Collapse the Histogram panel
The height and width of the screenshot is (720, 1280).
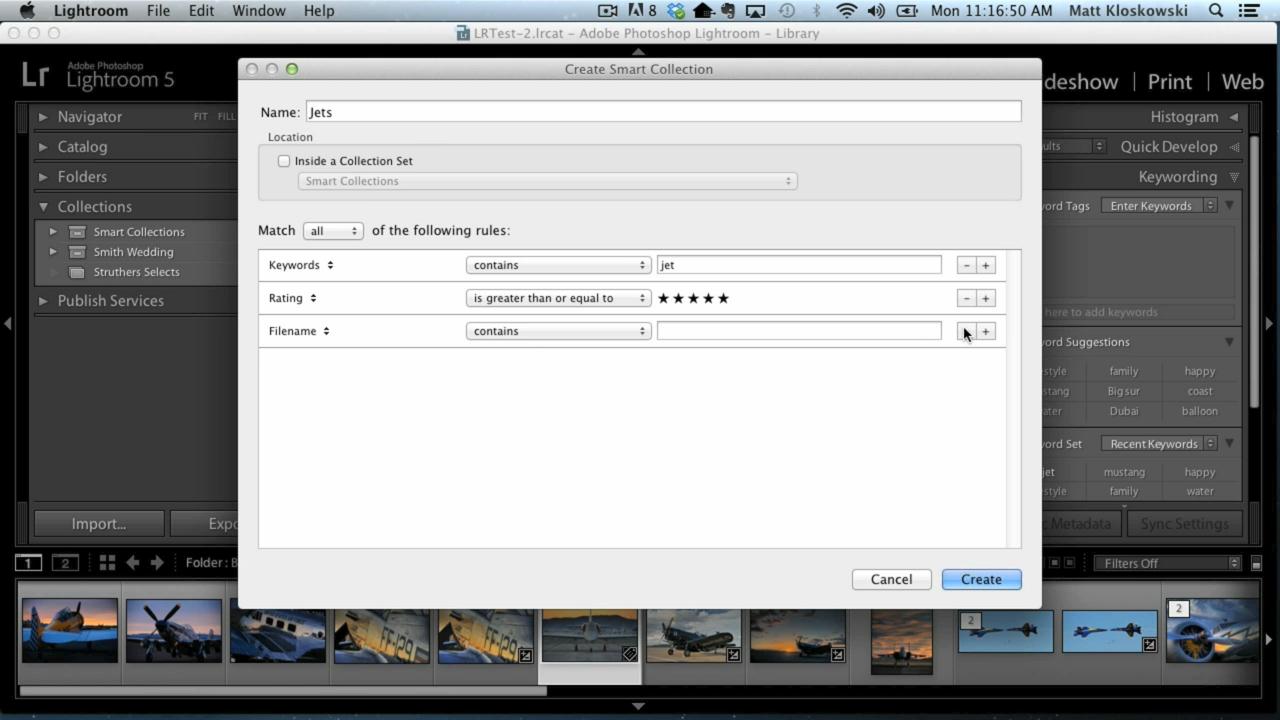(1234, 117)
